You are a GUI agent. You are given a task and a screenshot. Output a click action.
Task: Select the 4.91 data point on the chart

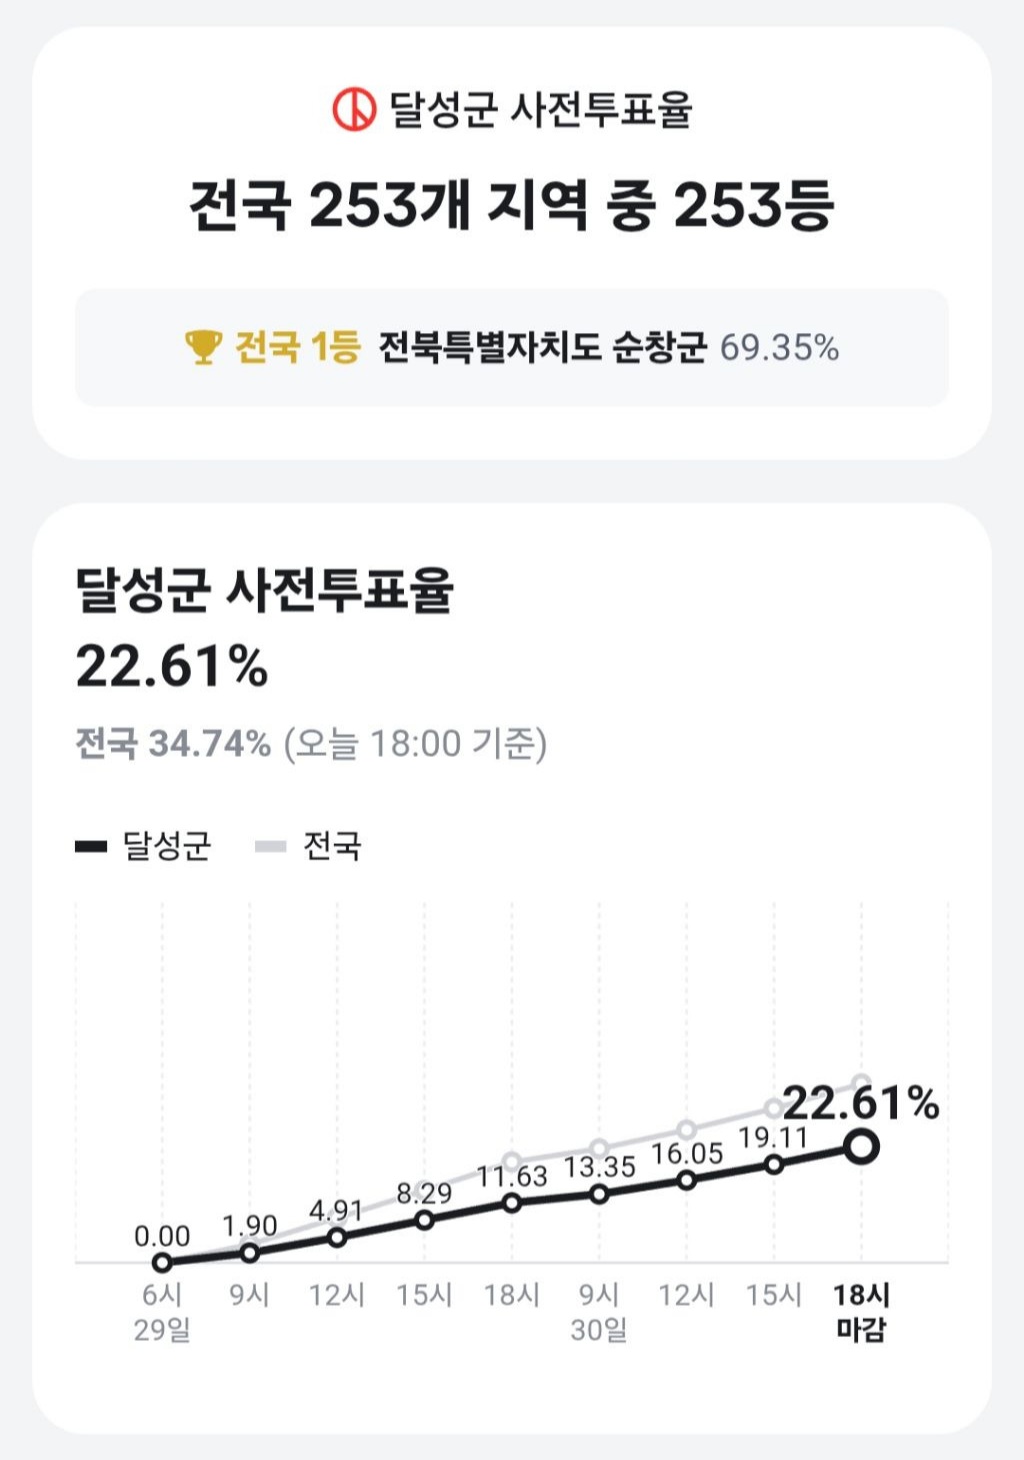click(337, 1237)
